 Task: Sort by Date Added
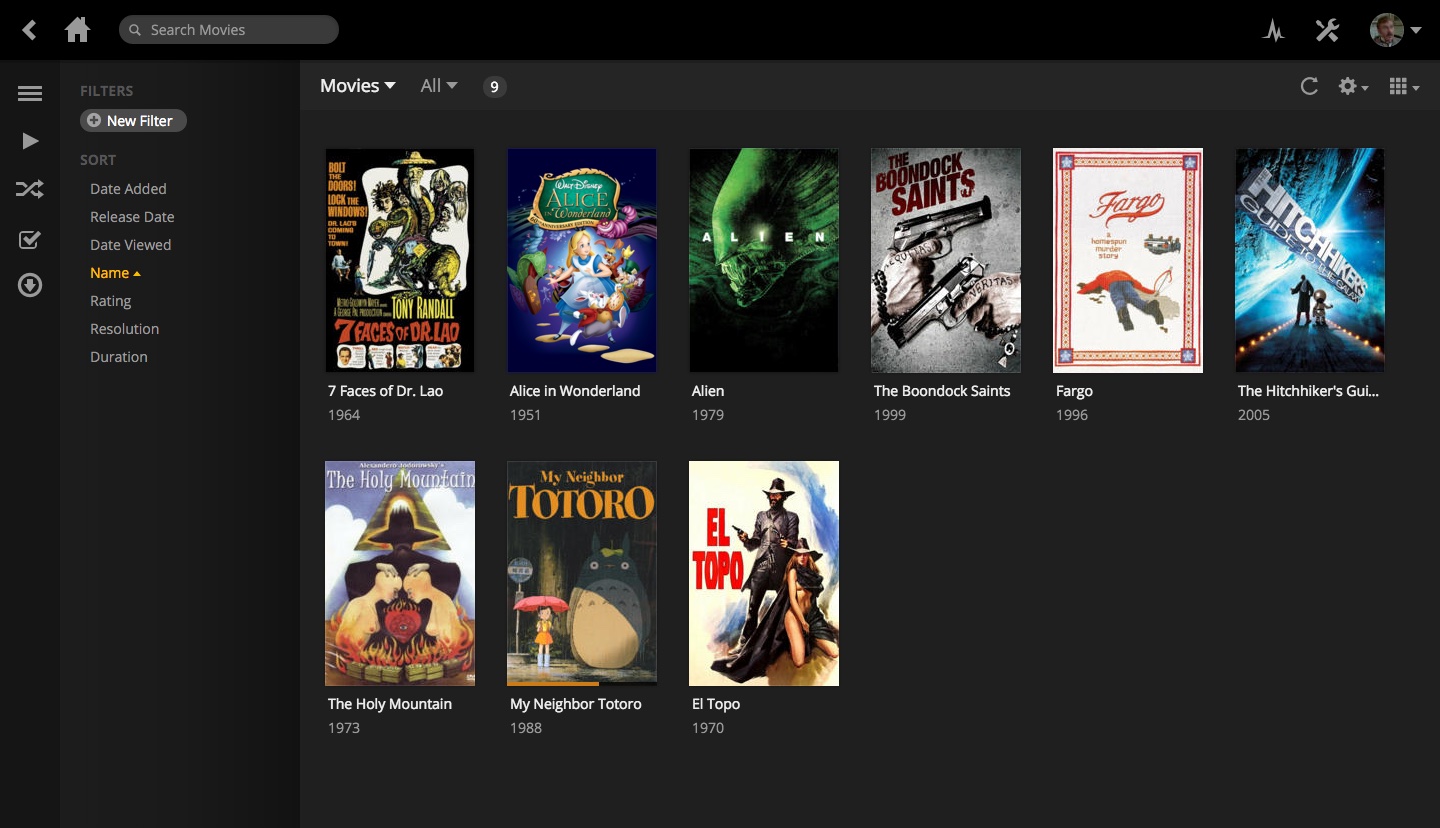tap(128, 189)
